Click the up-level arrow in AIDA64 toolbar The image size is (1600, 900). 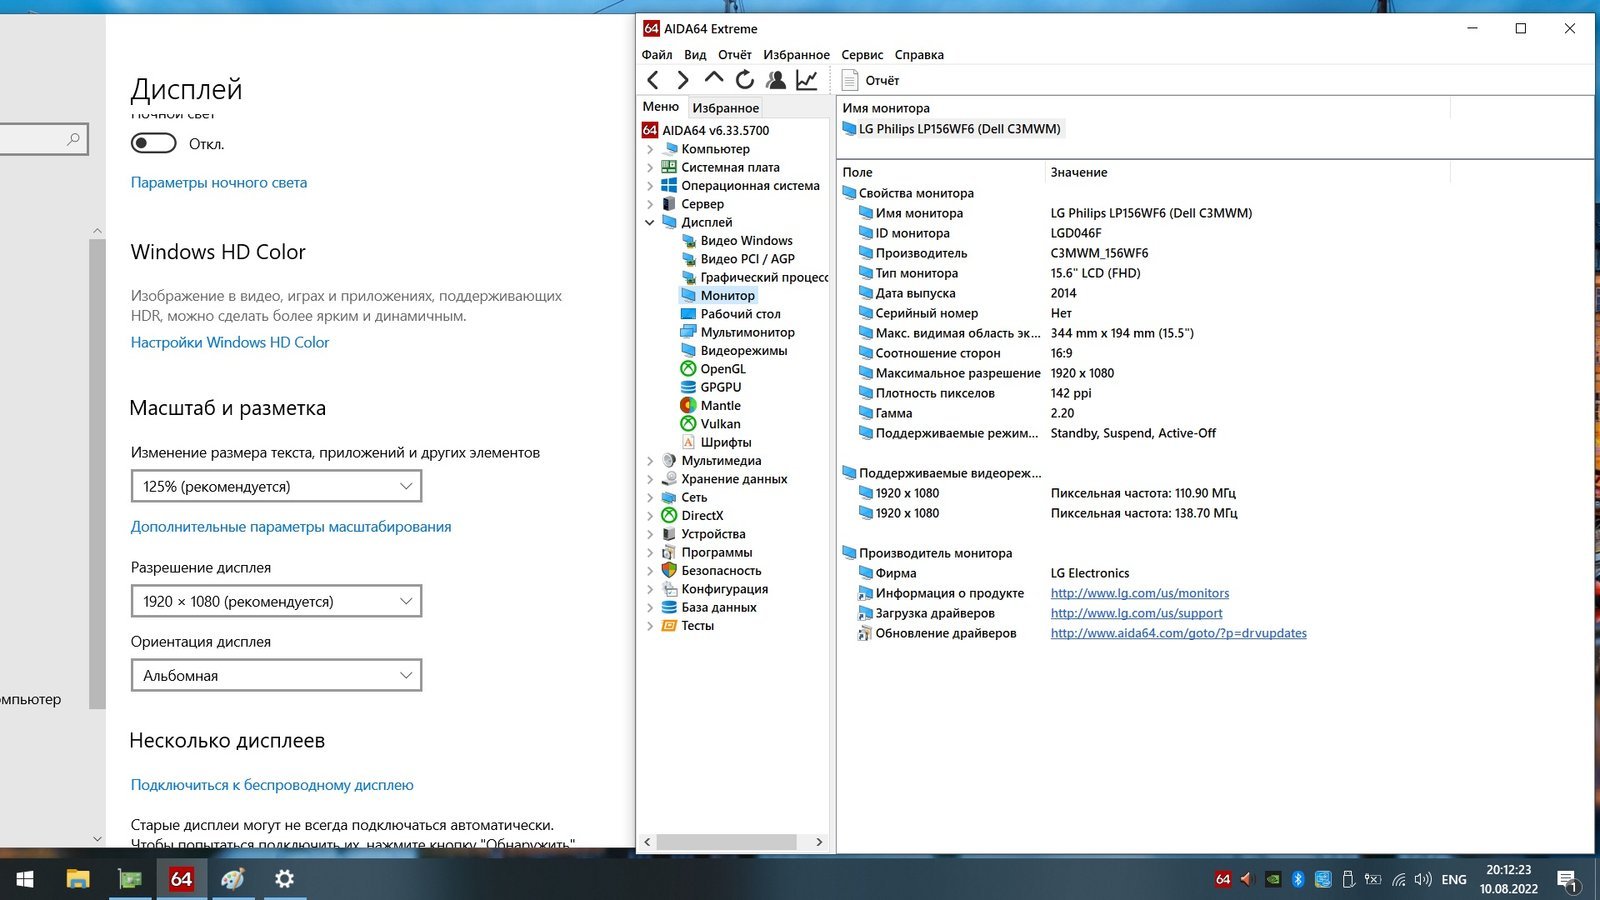click(x=714, y=79)
